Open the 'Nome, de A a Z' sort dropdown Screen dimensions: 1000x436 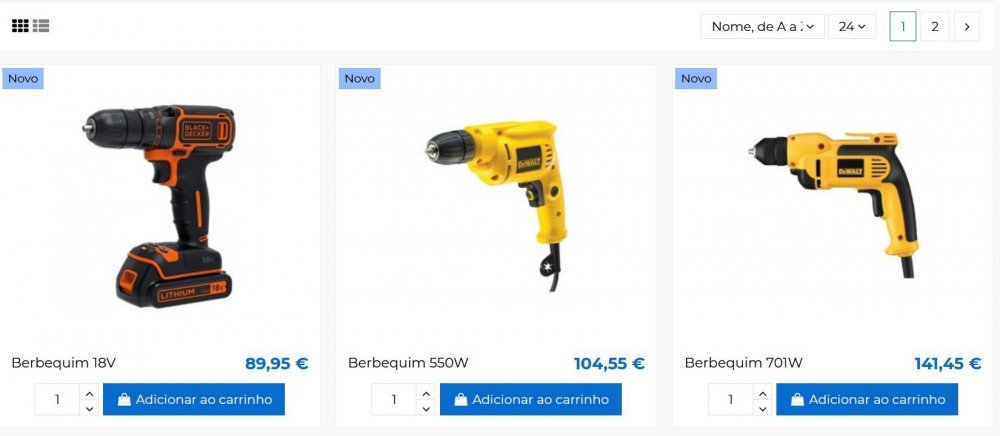pyautogui.click(x=762, y=27)
